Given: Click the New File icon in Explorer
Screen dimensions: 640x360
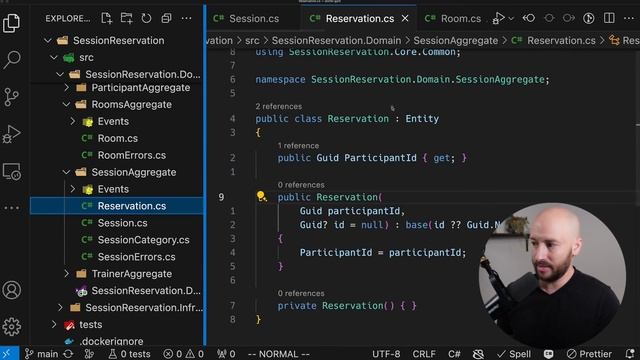Looking at the screenshot, I should tap(107, 18).
